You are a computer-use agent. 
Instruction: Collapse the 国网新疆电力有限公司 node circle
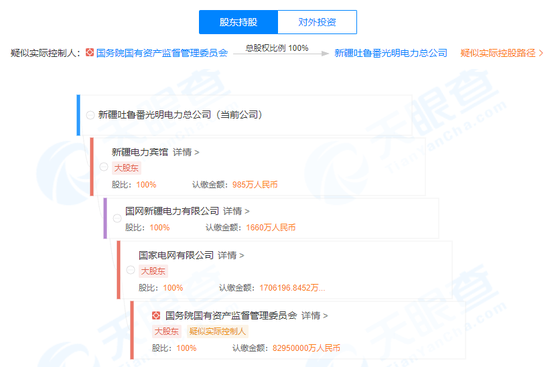click(117, 218)
